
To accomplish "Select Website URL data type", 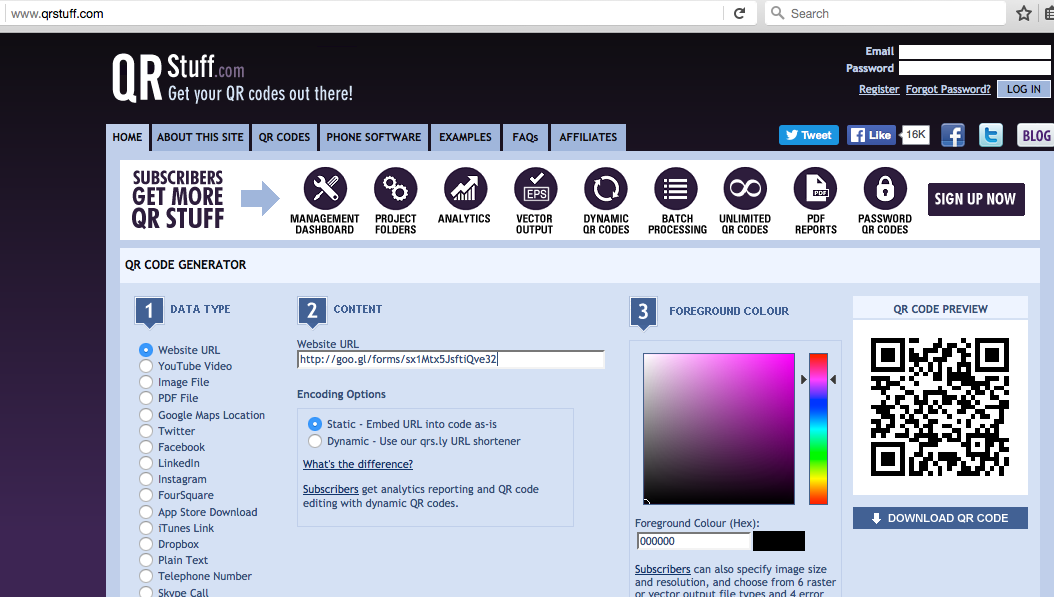I will pyautogui.click(x=146, y=350).
